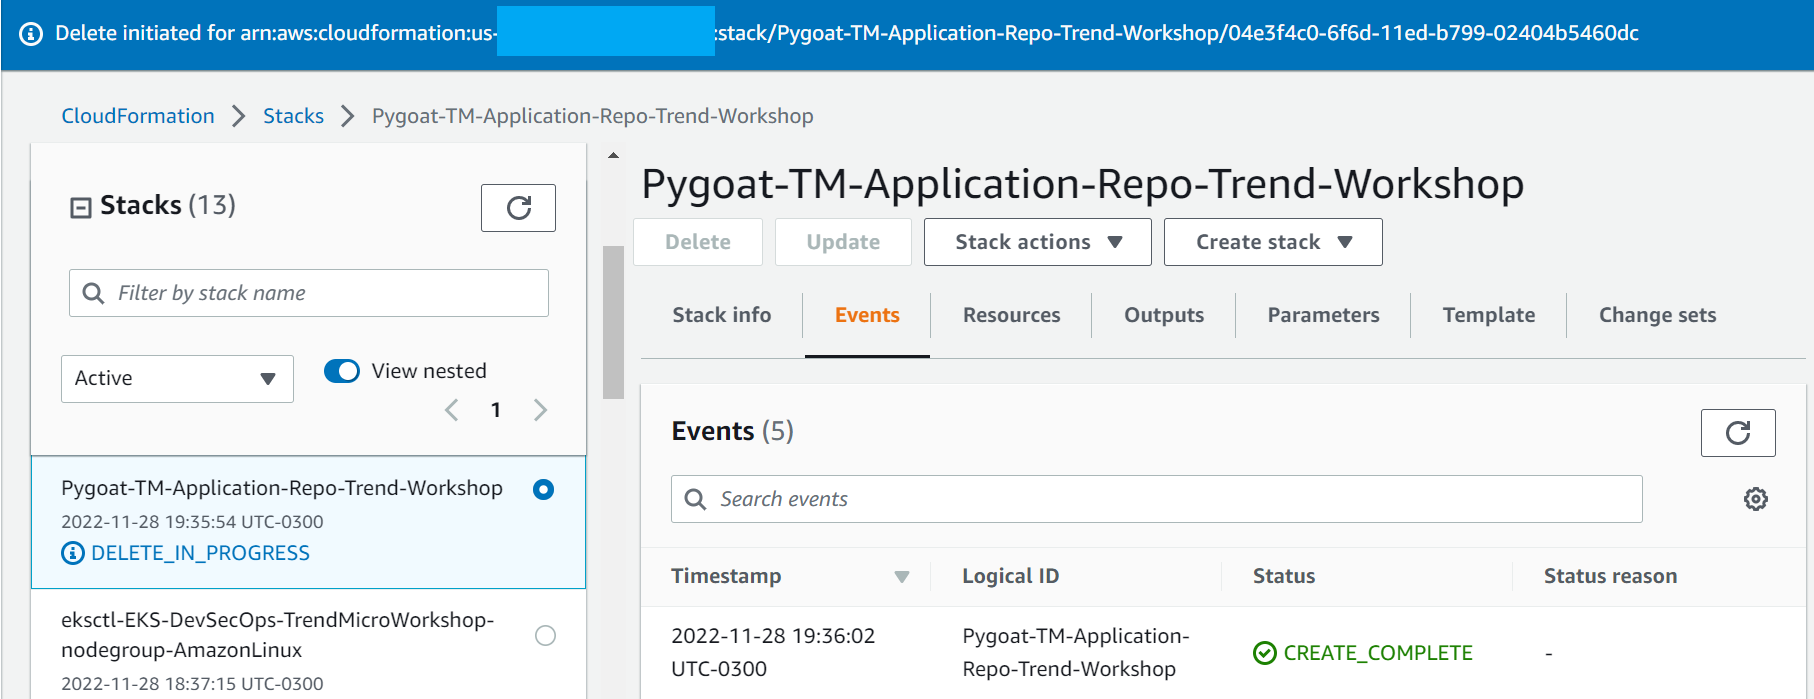The width and height of the screenshot is (1814, 699).
Task: Click the Delete button
Action: tap(698, 242)
